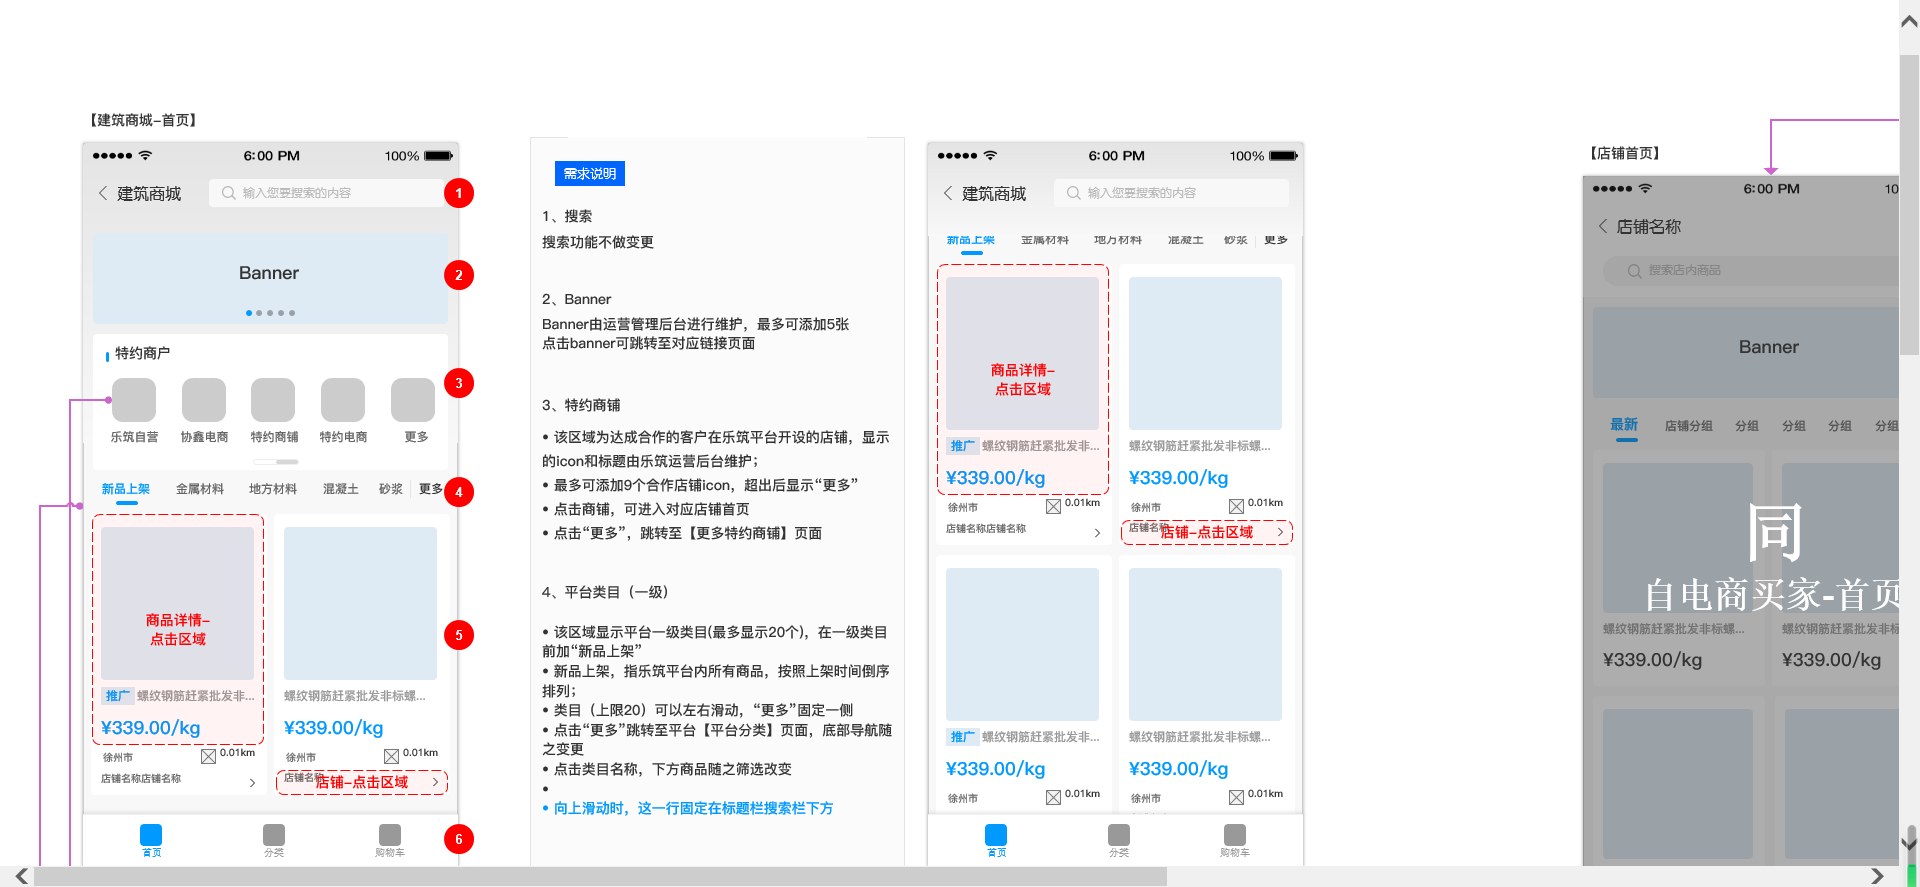Click scroll up arrow at top right

(x=1909, y=20)
